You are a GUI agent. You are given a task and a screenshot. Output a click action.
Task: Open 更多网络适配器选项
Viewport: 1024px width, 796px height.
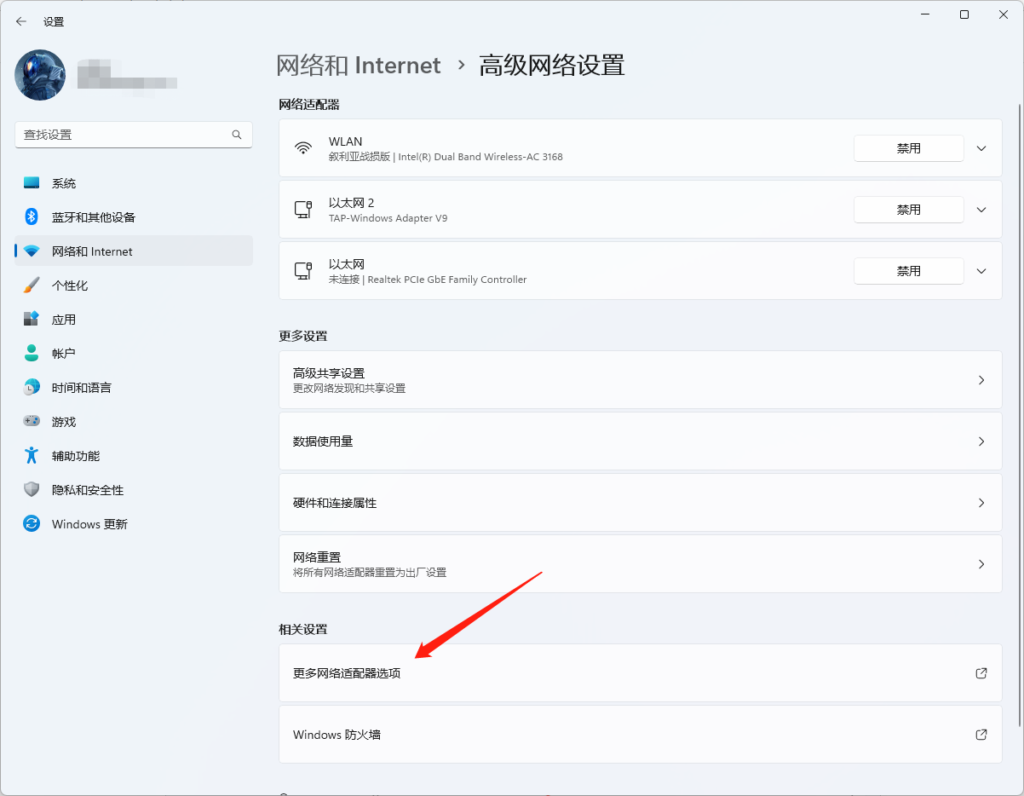click(x=640, y=673)
